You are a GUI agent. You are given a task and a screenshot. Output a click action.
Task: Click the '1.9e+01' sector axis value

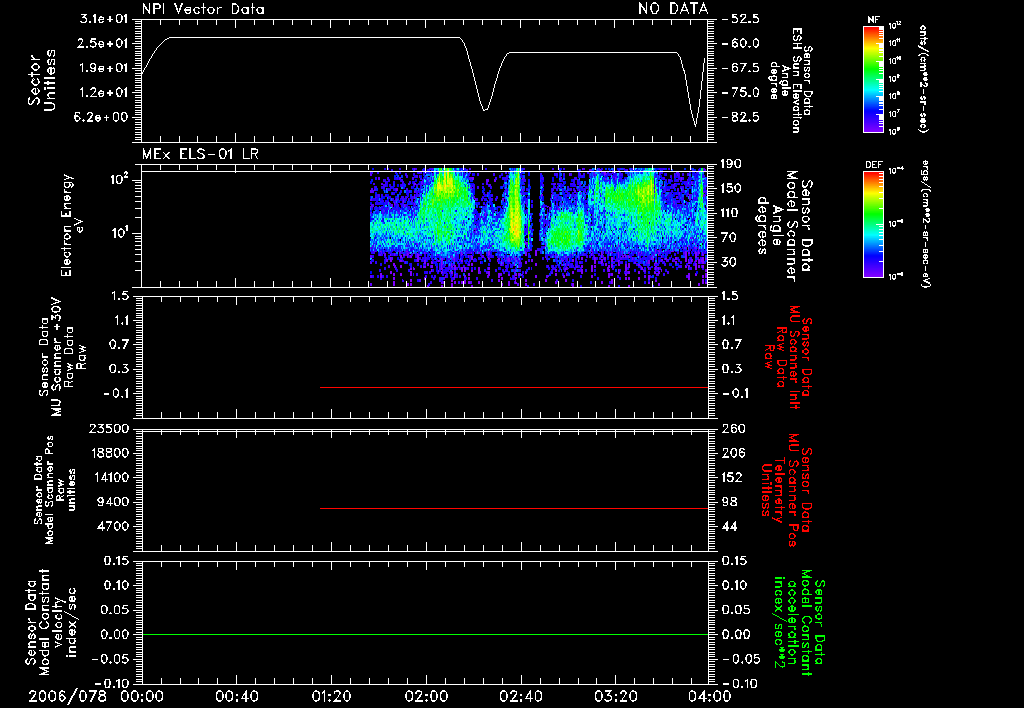pyautogui.click(x=103, y=68)
